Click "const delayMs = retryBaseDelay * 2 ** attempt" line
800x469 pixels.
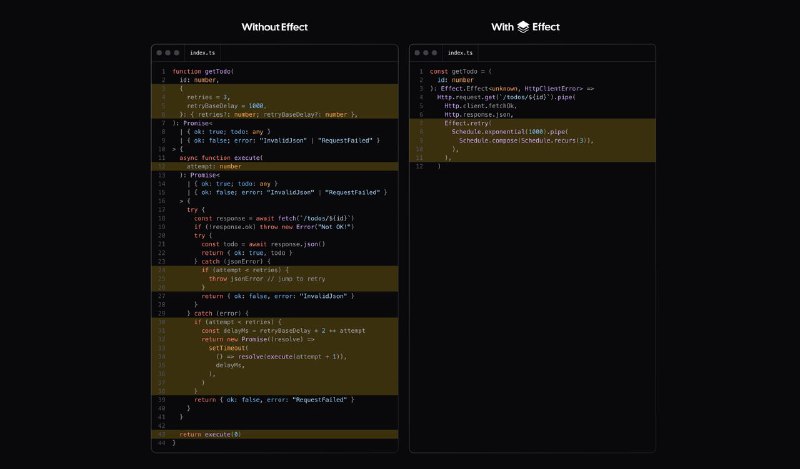pos(283,331)
